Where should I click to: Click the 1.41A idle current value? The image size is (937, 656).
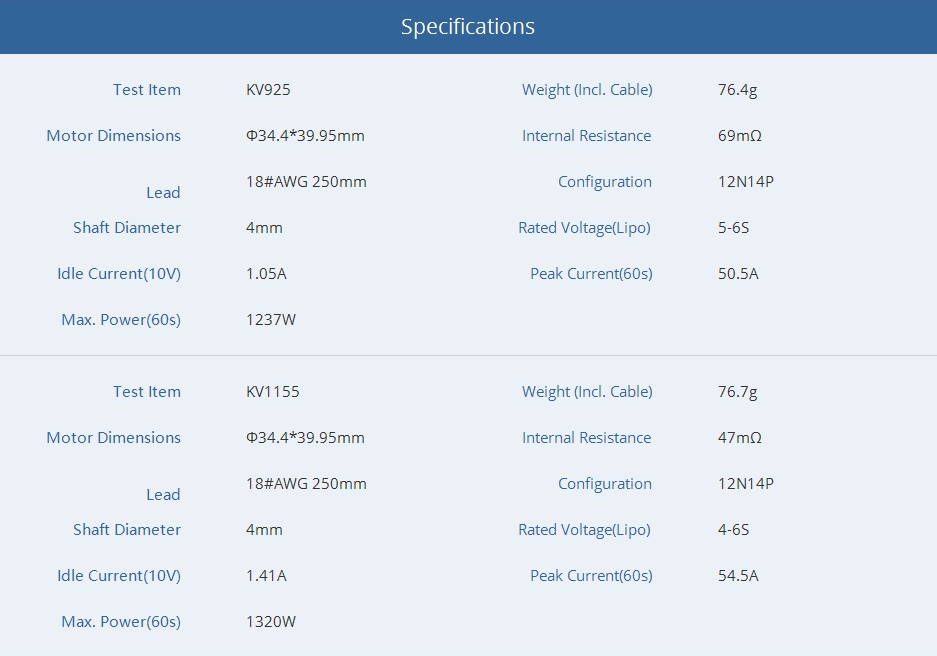(x=266, y=576)
